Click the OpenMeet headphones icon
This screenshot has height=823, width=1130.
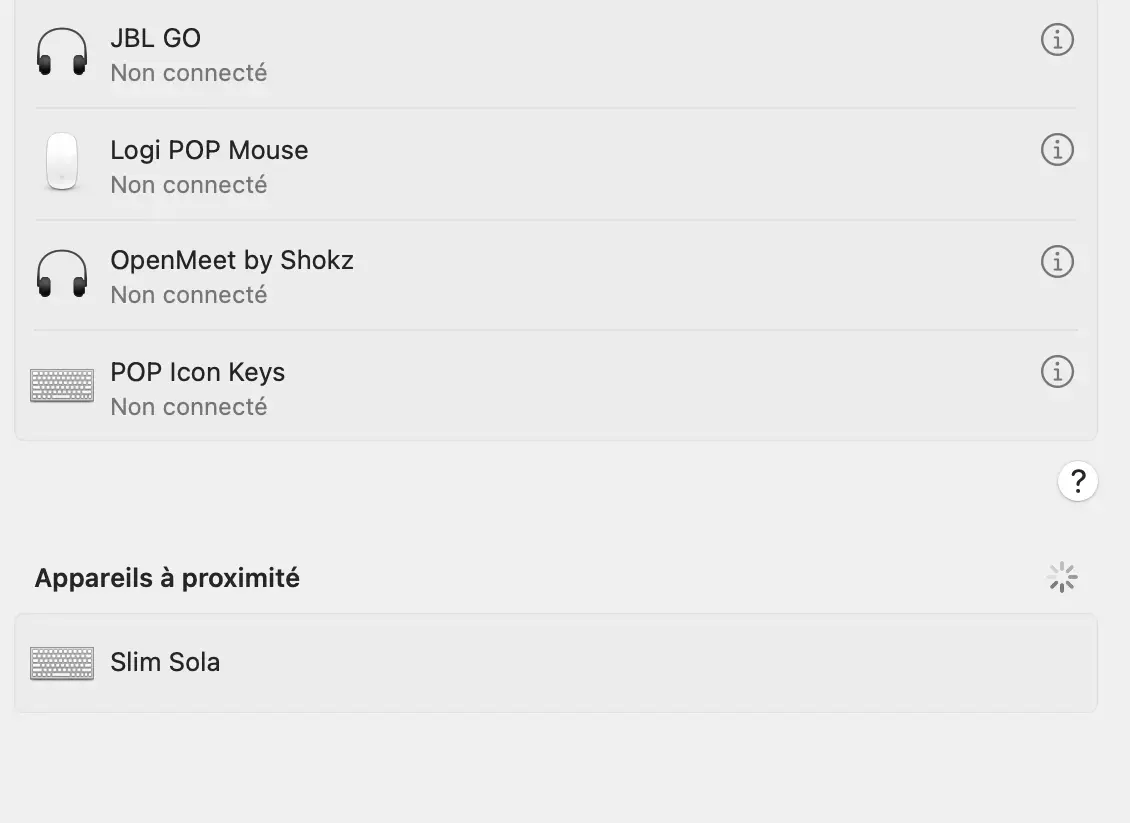click(62, 274)
